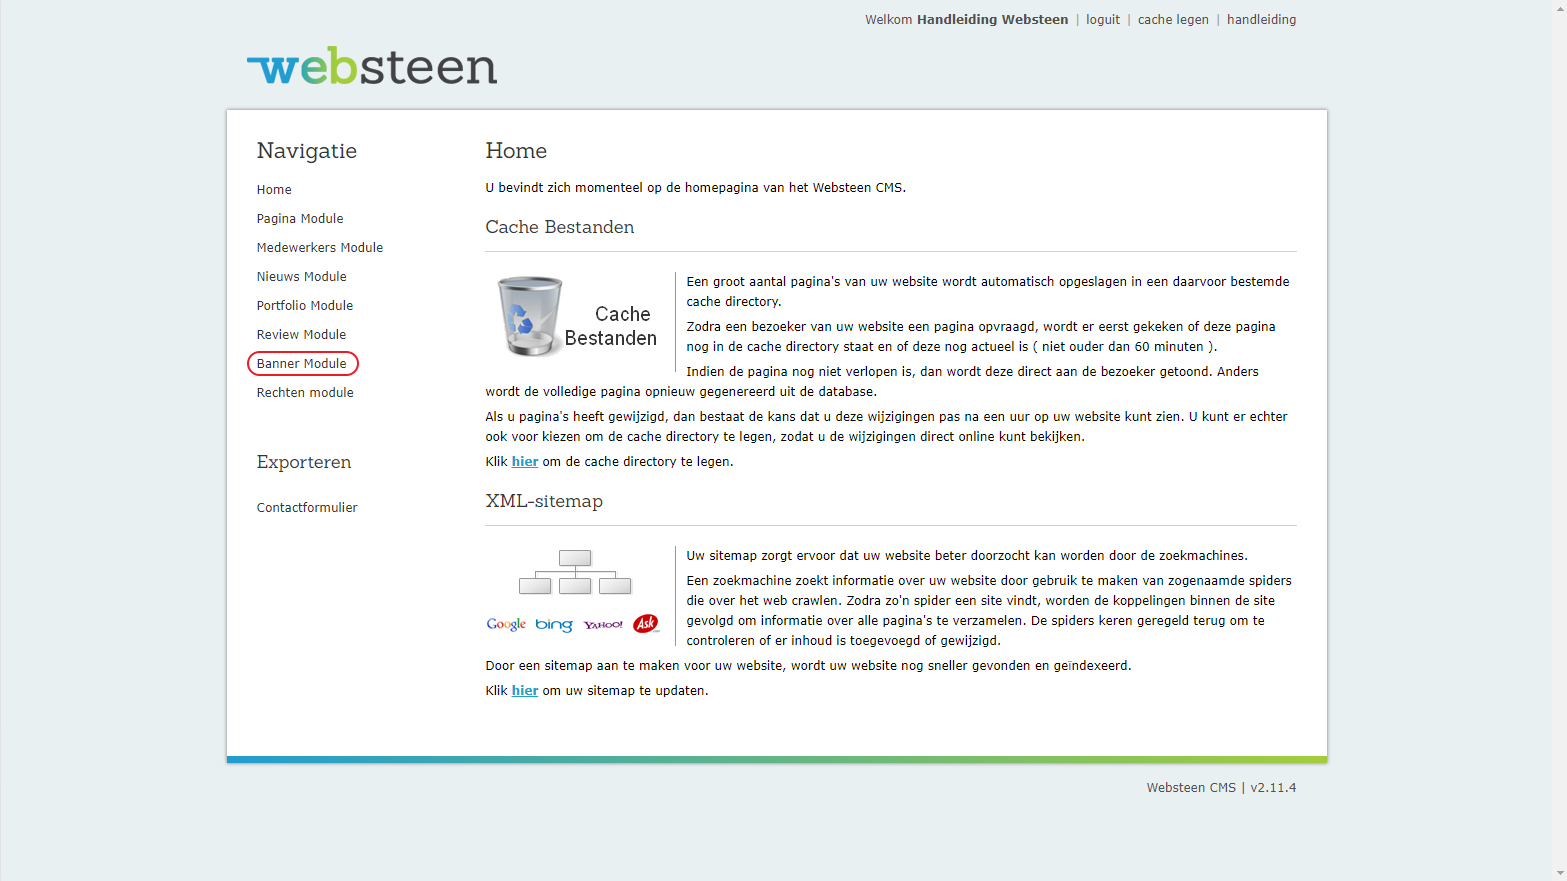Click the Google logo
The image size is (1567, 881).
[506, 624]
